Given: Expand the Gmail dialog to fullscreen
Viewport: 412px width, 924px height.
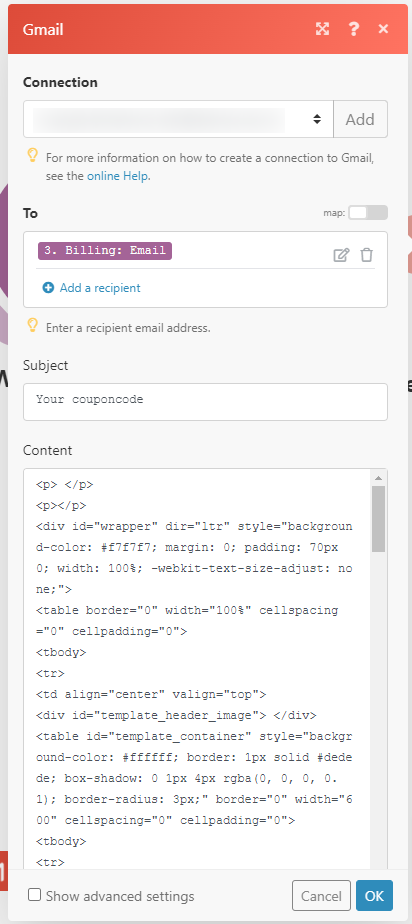Looking at the screenshot, I should [322, 29].
